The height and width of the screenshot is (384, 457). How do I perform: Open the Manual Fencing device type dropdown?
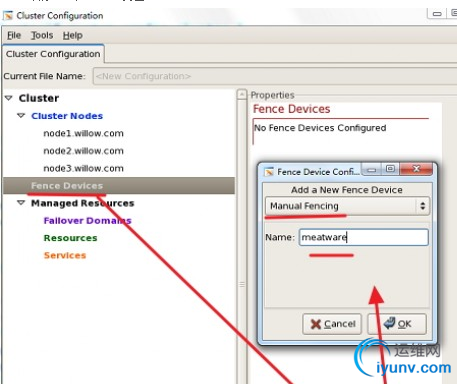click(347, 206)
